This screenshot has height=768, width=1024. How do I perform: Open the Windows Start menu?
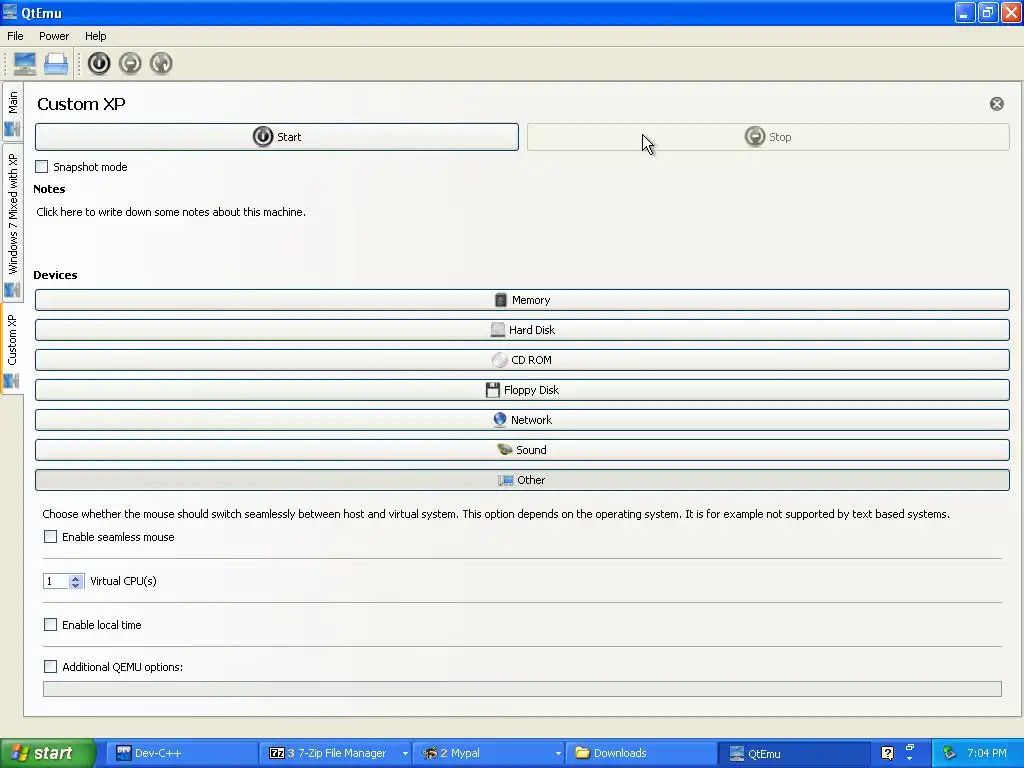pos(46,753)
